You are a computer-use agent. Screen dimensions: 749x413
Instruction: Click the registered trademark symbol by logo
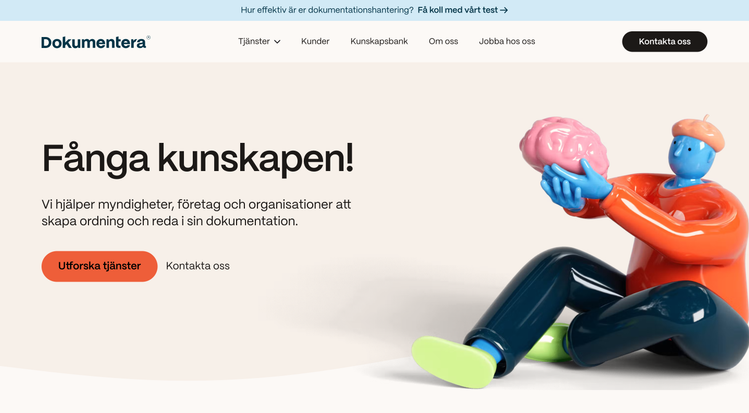[149, 37]
